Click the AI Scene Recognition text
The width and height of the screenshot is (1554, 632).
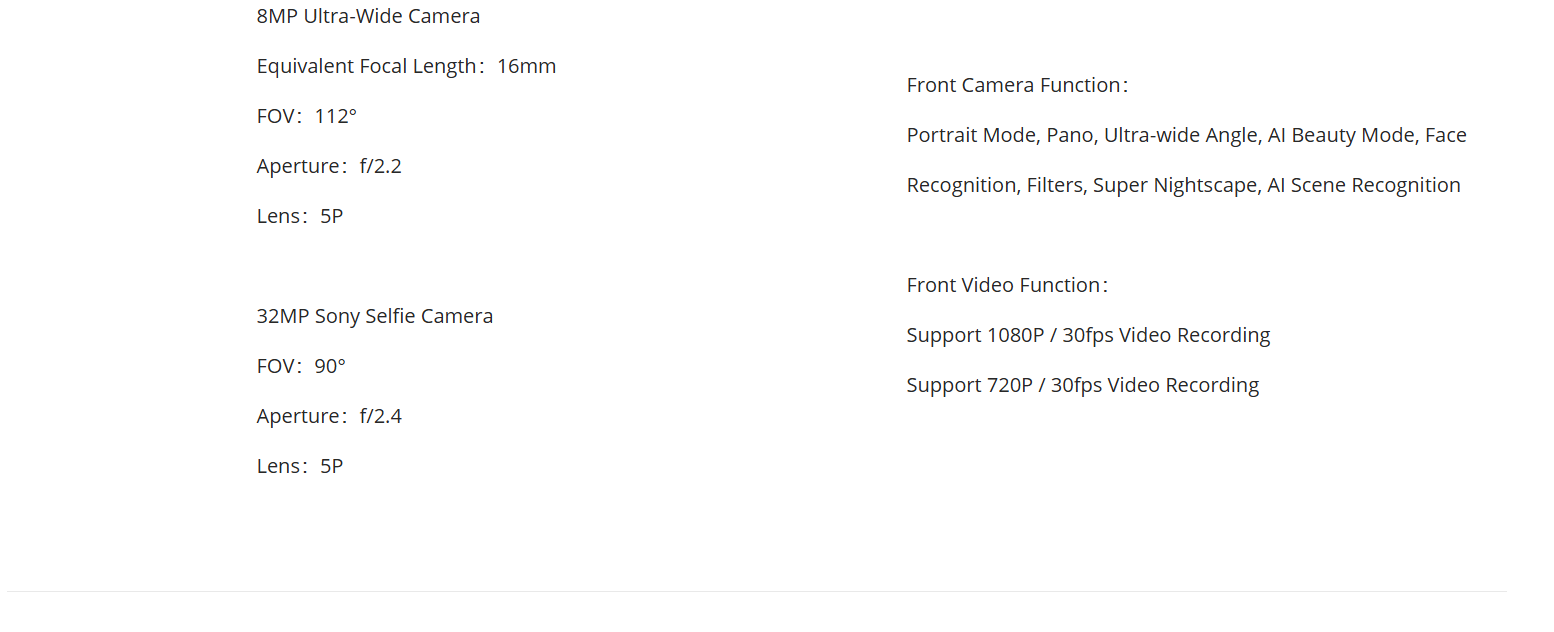(1364, 185)
